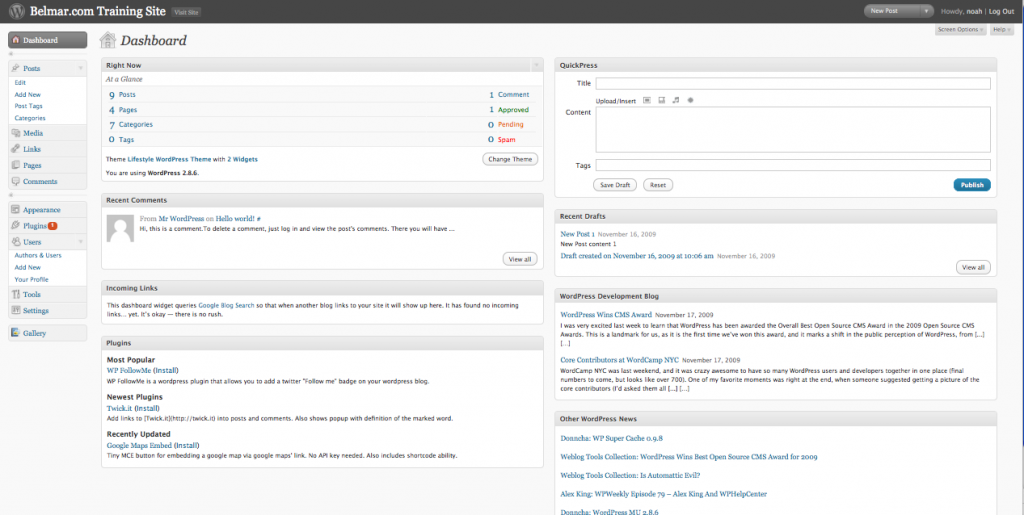Select Add New under Users
Image resolution: width=1024 pixels, height=515 pixels.
(27, 268)
